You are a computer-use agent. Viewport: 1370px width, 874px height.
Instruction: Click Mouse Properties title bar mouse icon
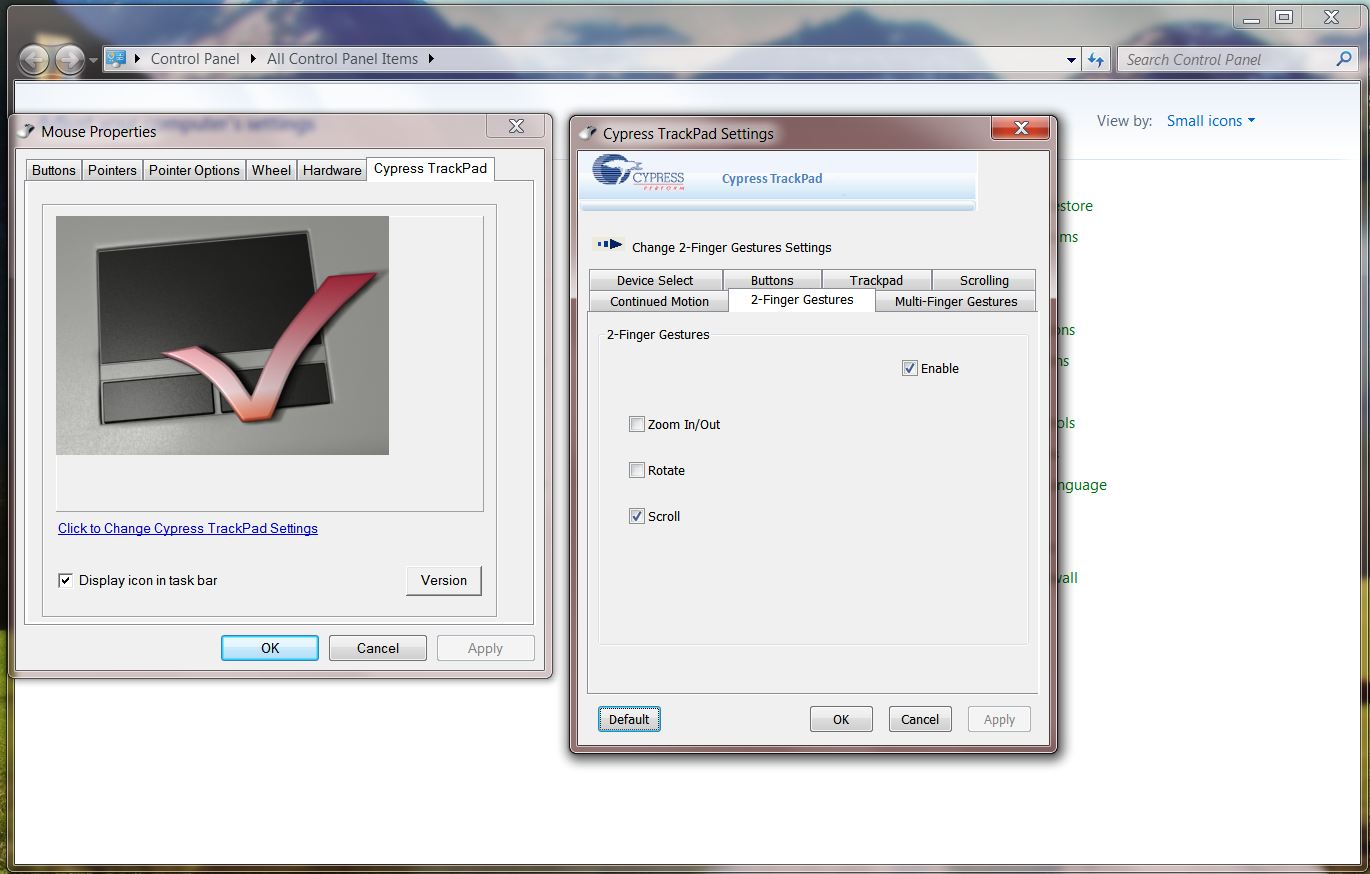click(26, 131)
